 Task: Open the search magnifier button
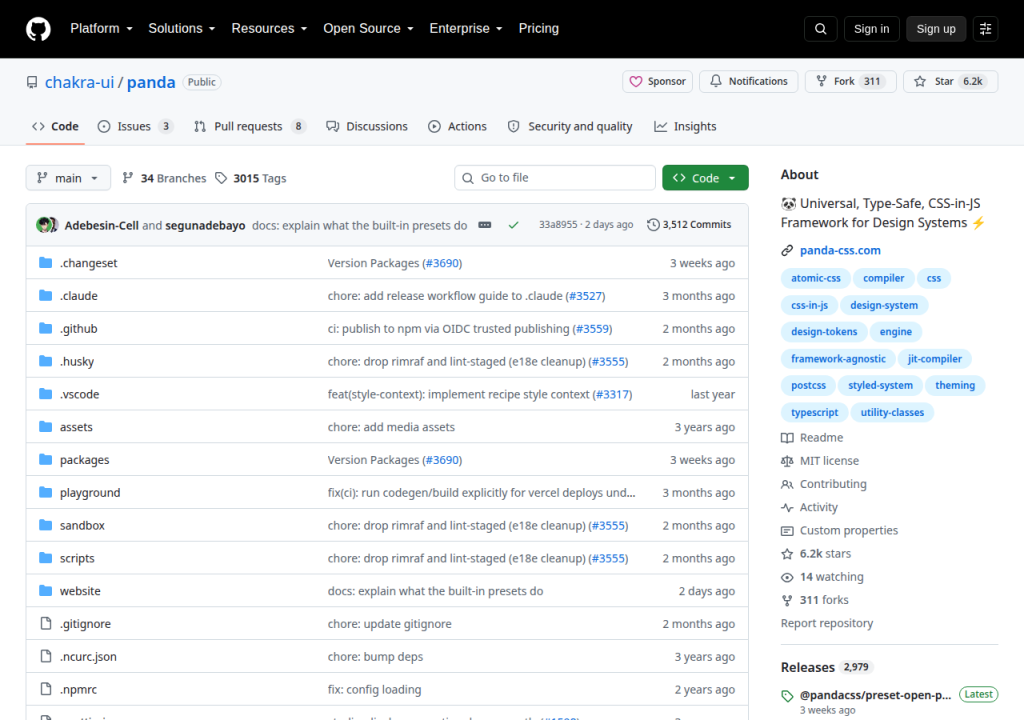pos(821,29)
